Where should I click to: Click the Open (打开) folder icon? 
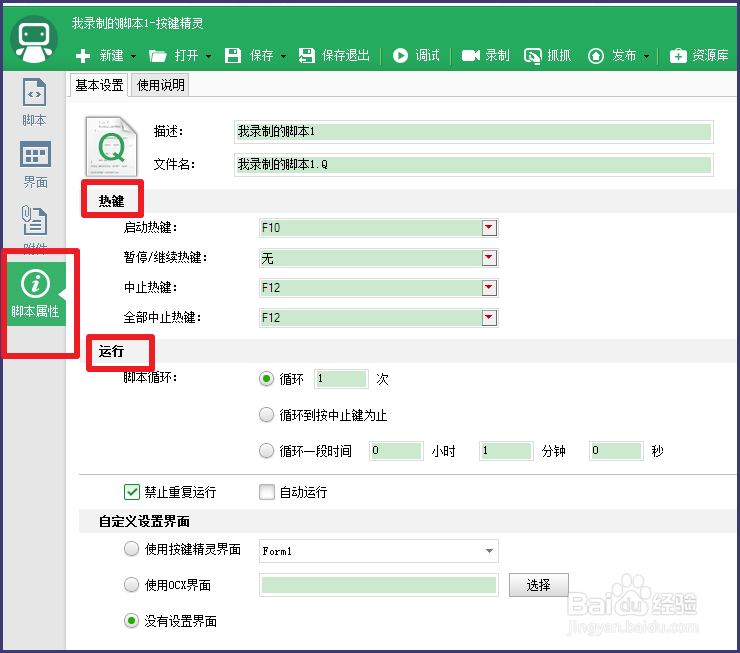click(157, 56)
